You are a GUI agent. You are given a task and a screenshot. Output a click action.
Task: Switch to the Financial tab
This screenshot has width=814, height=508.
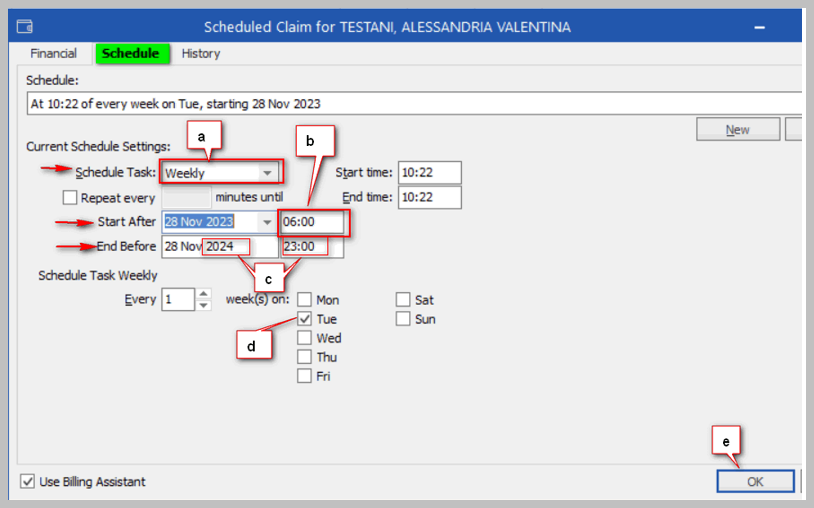53,53
